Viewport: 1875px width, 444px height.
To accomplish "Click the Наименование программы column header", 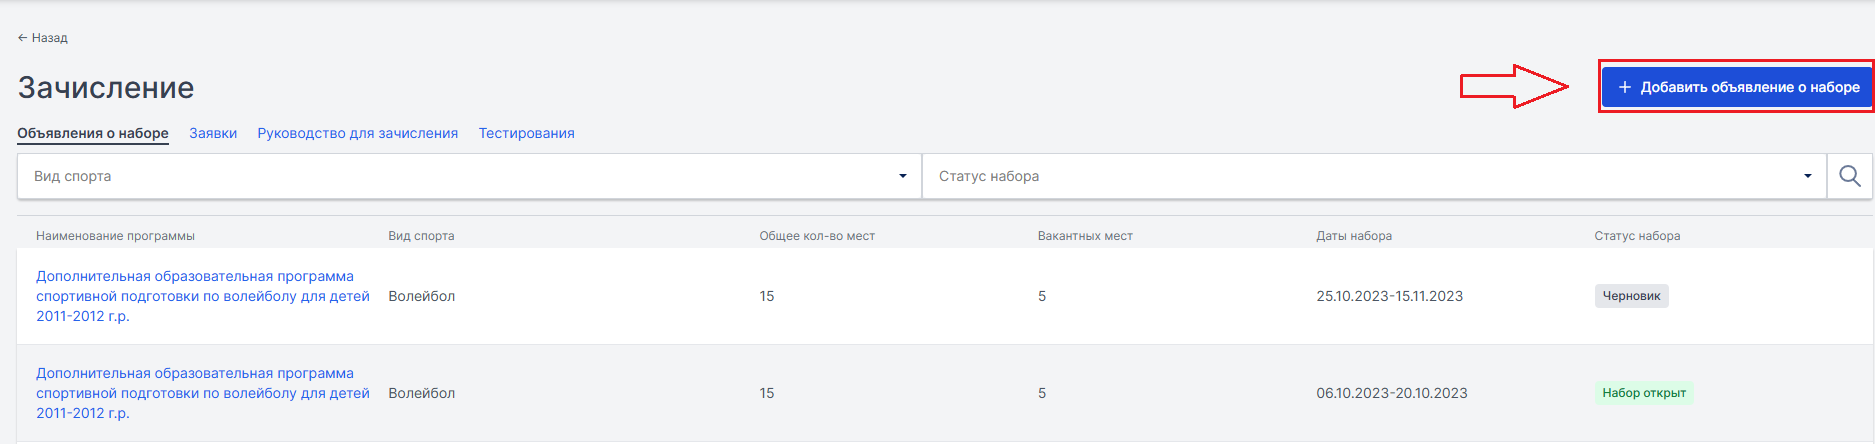I will pyautogui.click(x=115, y=236).
